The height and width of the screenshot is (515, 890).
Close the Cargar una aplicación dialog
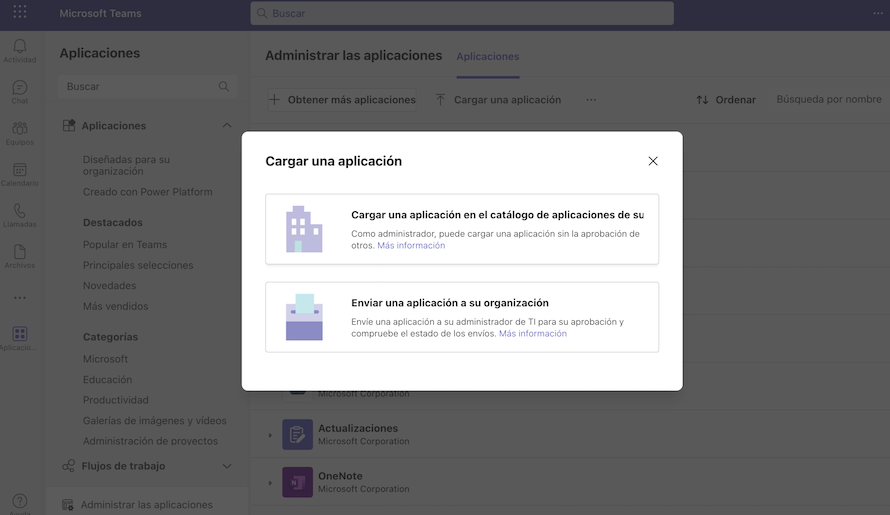point(653,161)
